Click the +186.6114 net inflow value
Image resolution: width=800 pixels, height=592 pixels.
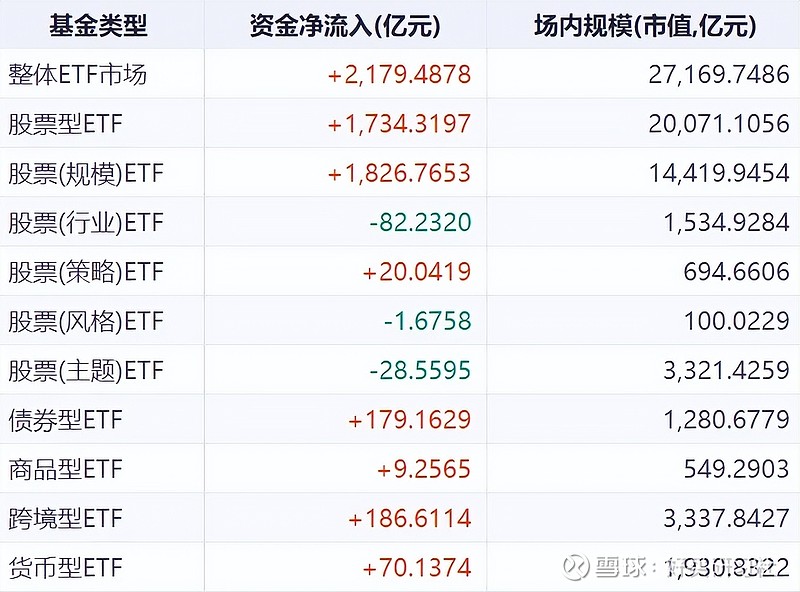pyautogui.click(x=409, y=519)
